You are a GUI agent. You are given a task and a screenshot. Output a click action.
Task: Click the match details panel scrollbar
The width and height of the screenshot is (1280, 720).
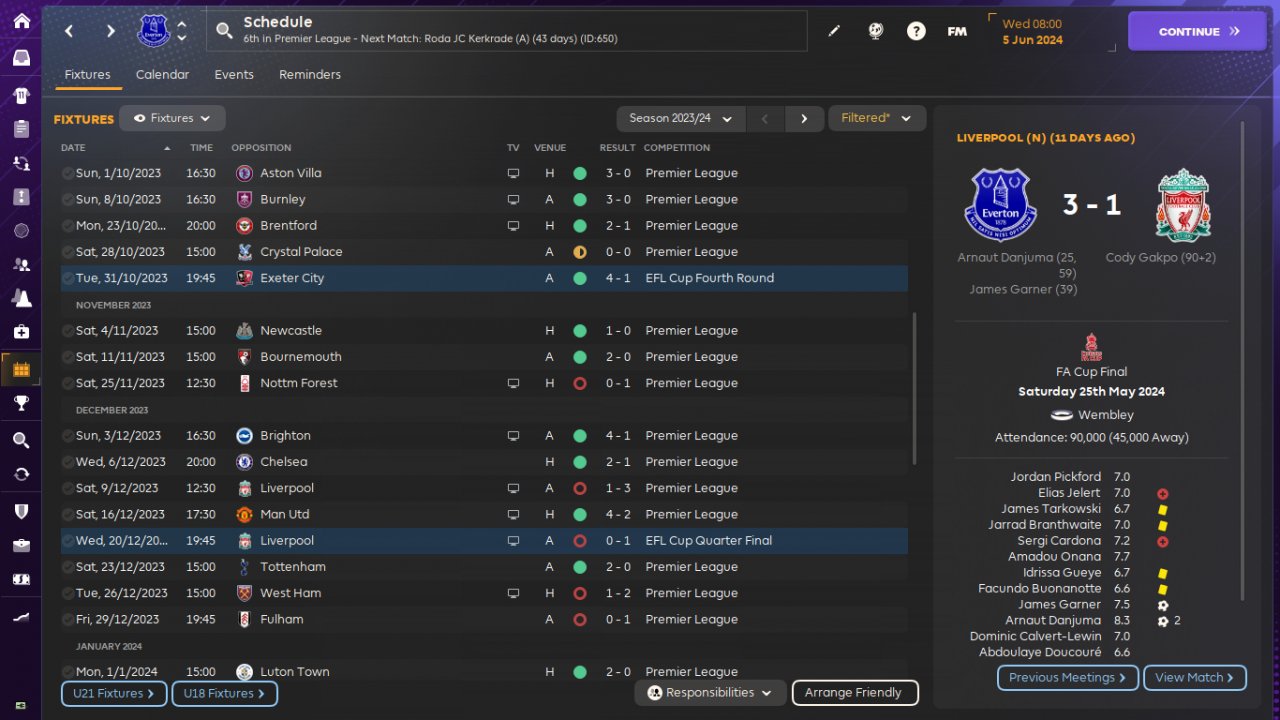1243,360
